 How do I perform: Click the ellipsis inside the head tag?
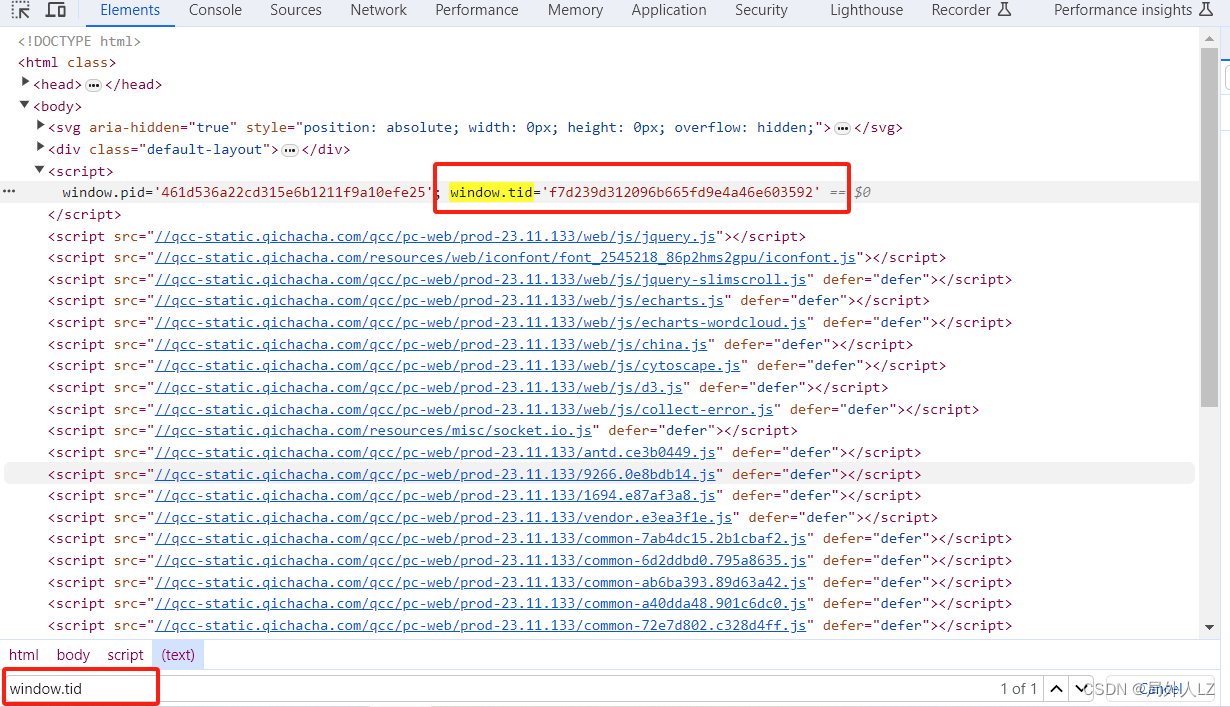[x=93, y=85]
